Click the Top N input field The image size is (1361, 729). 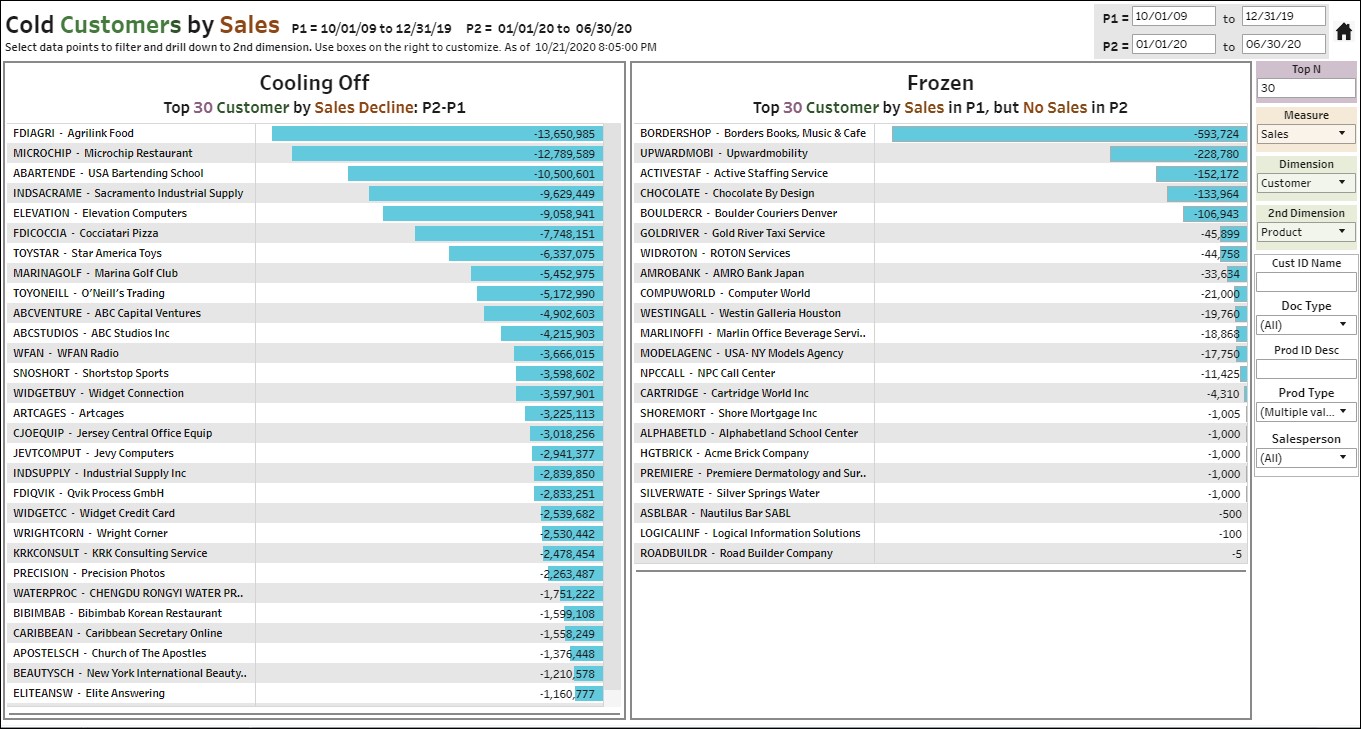(x=1306, y=88)
